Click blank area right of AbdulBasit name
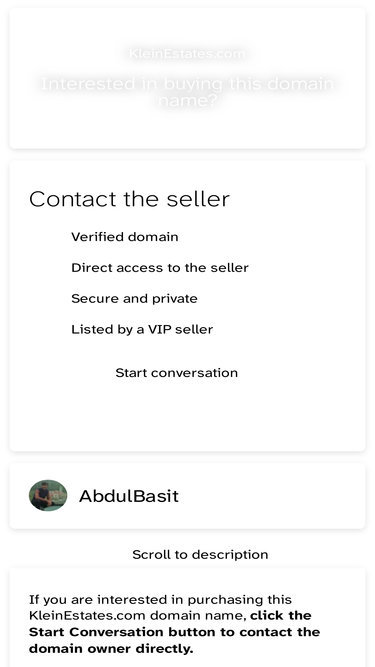Image resolution: width=375 pixels, height=667 pixels. pos(272,496)
